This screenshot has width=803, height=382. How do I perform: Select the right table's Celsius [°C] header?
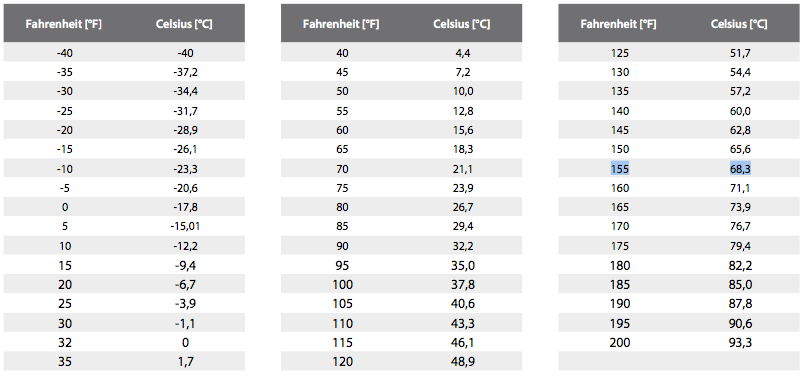click(739, 24)
